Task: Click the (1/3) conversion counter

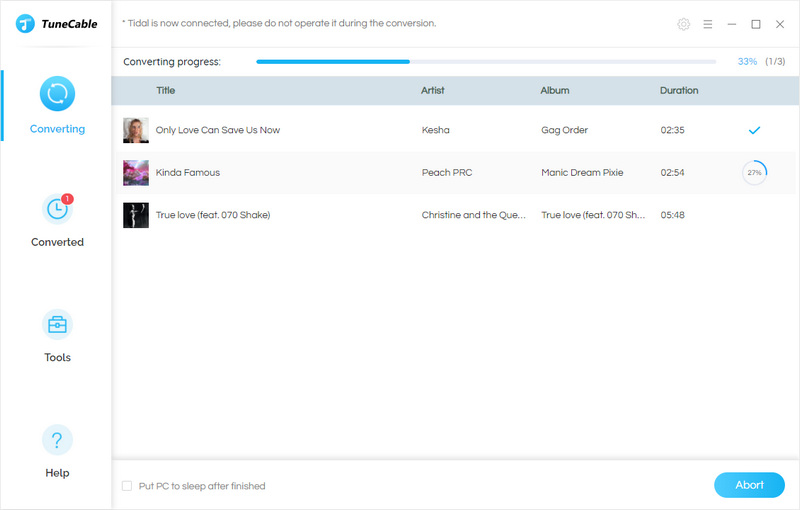Action: coord(775,62)
